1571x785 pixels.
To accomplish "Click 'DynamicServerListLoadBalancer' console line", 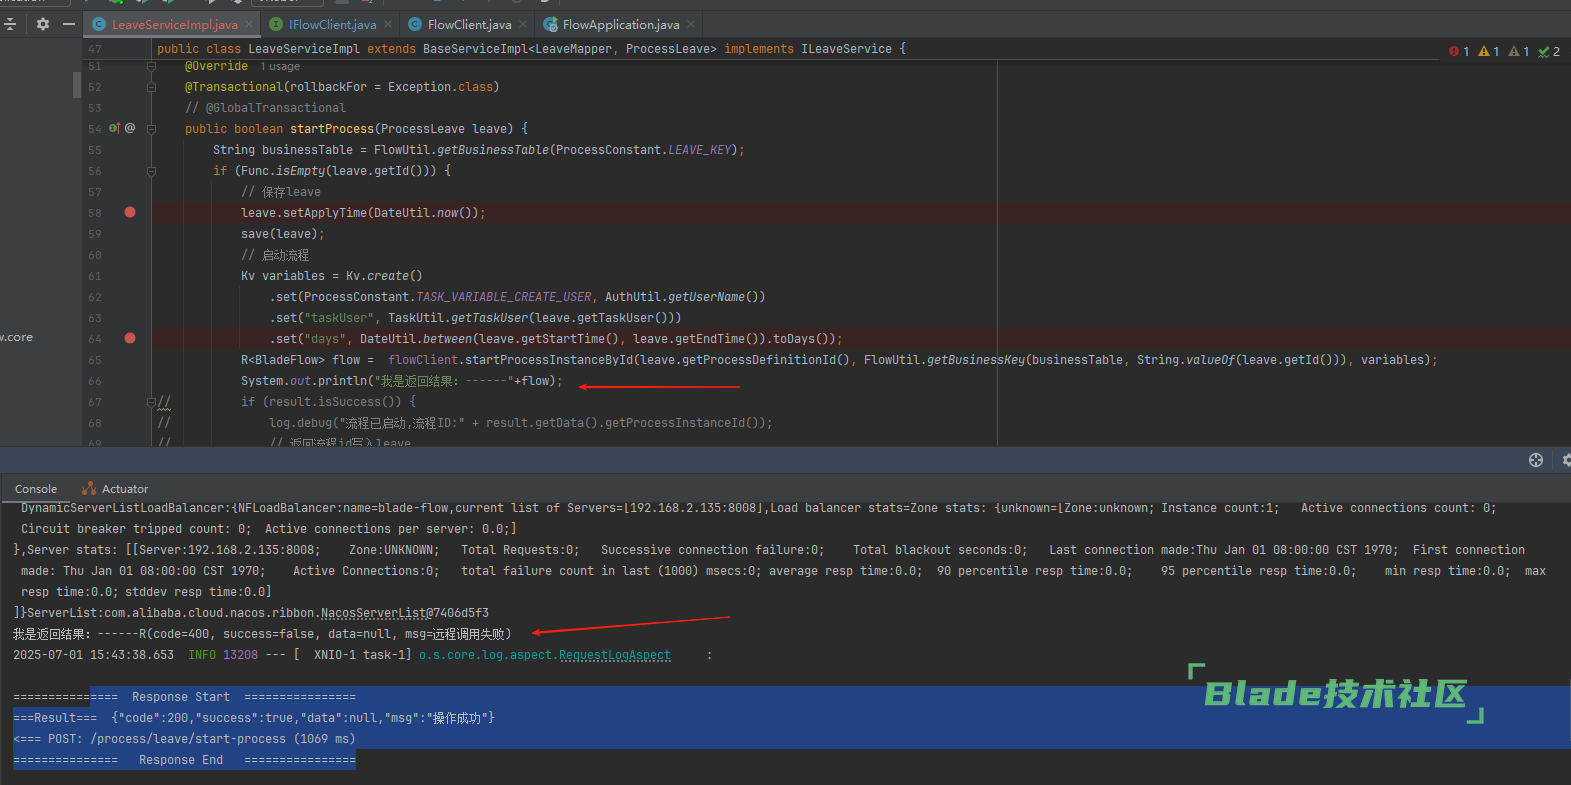I will click(758, 508).
